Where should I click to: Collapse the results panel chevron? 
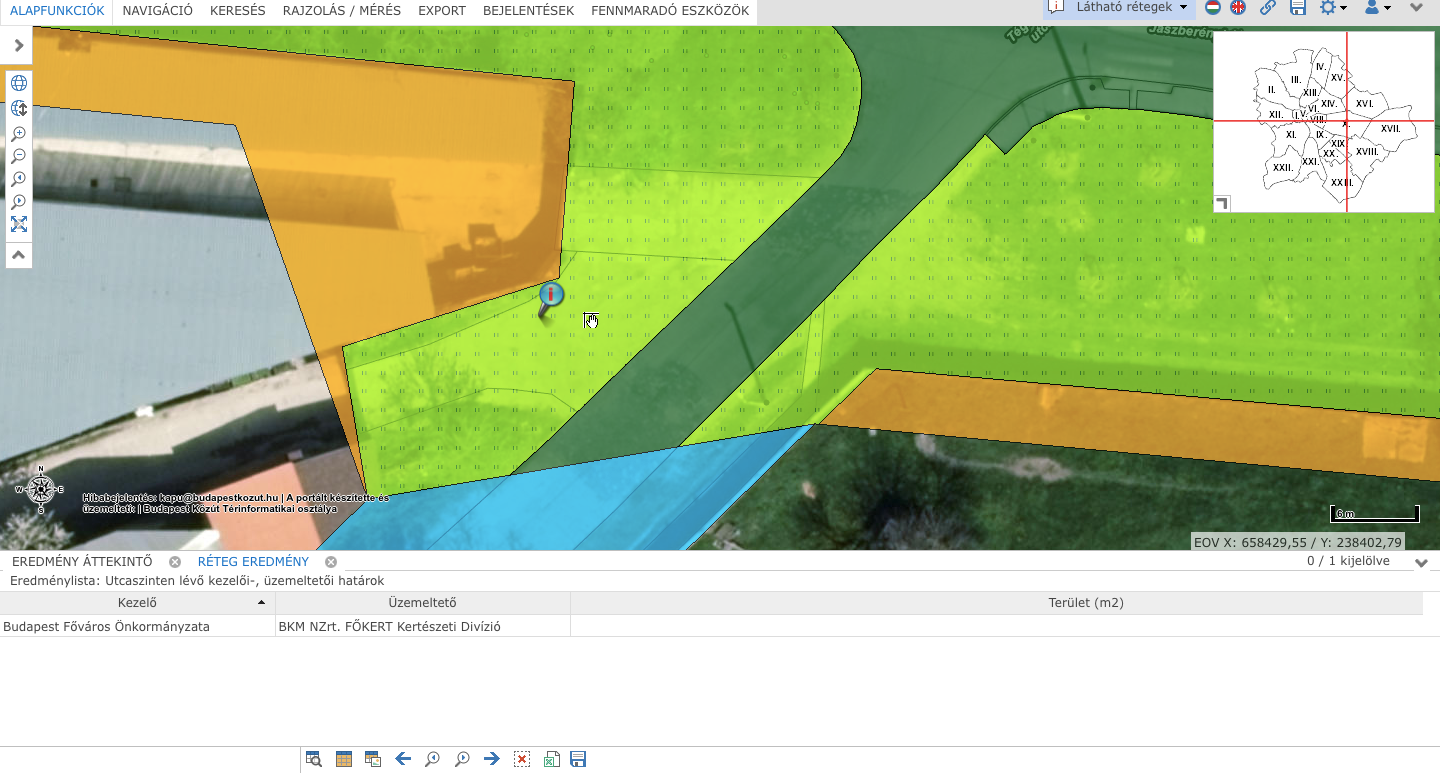pyautogui.click(x=1421, y=563)
